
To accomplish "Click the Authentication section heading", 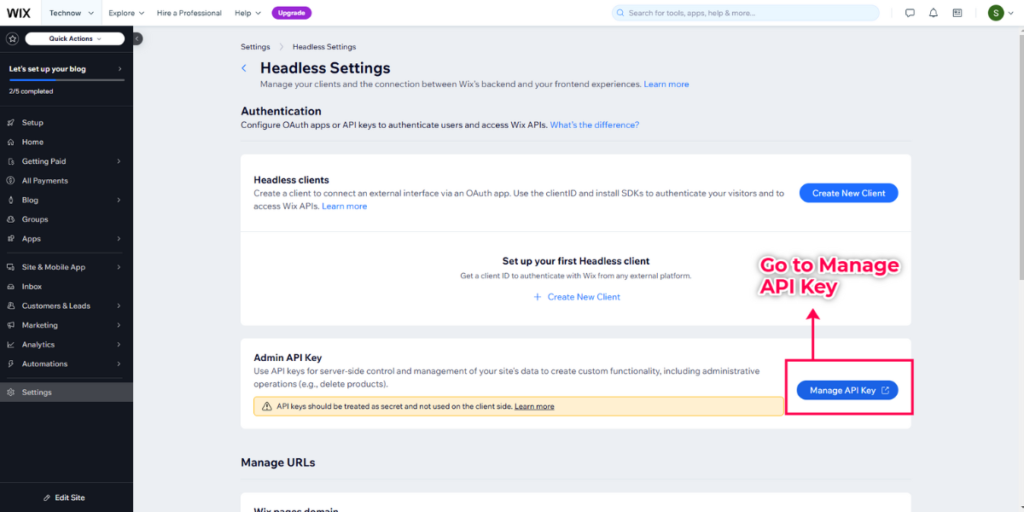I will point(281,111).
